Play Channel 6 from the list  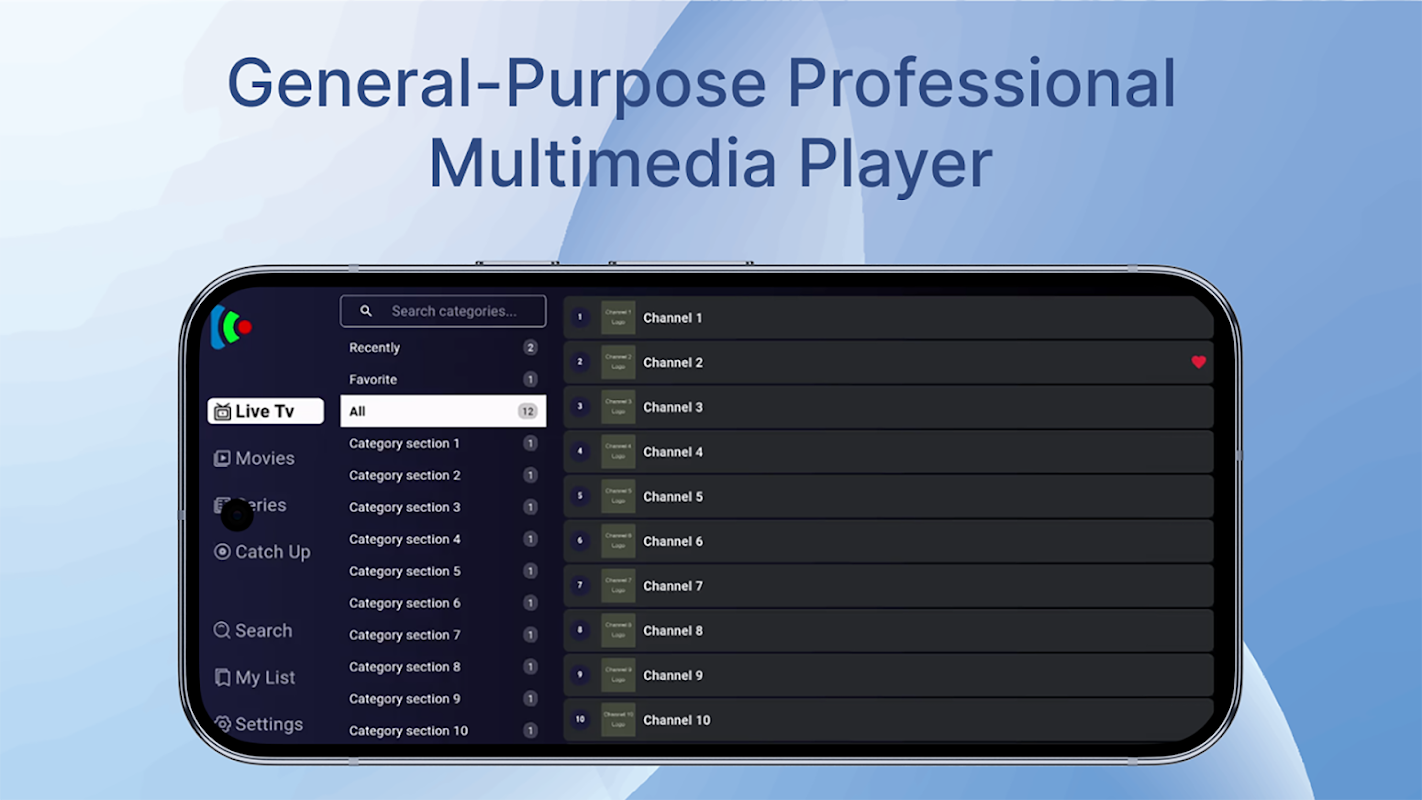888,541
